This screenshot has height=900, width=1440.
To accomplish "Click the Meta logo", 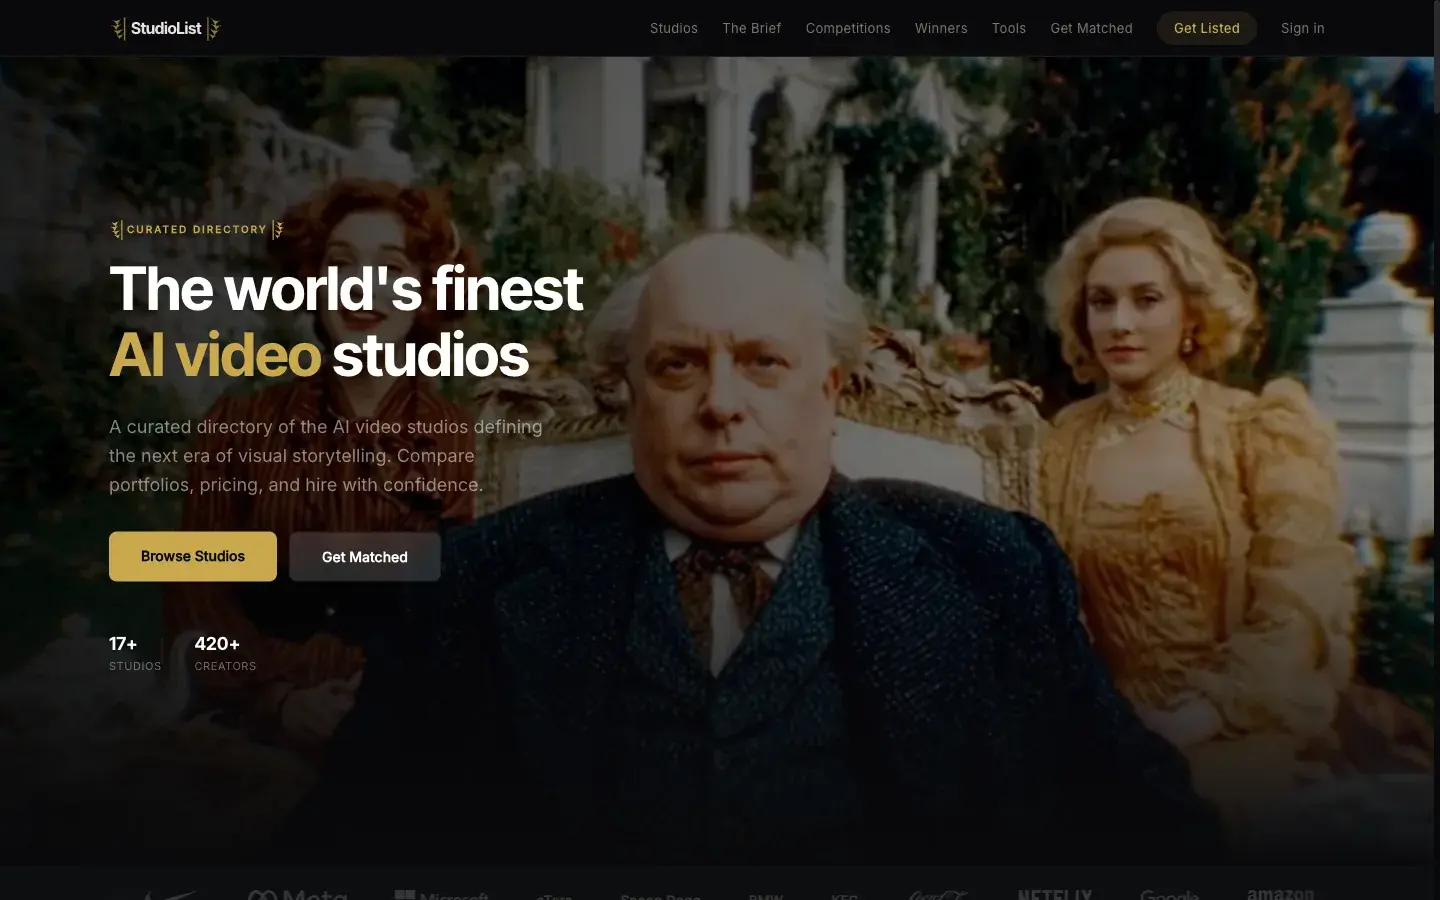I will 296,896.
